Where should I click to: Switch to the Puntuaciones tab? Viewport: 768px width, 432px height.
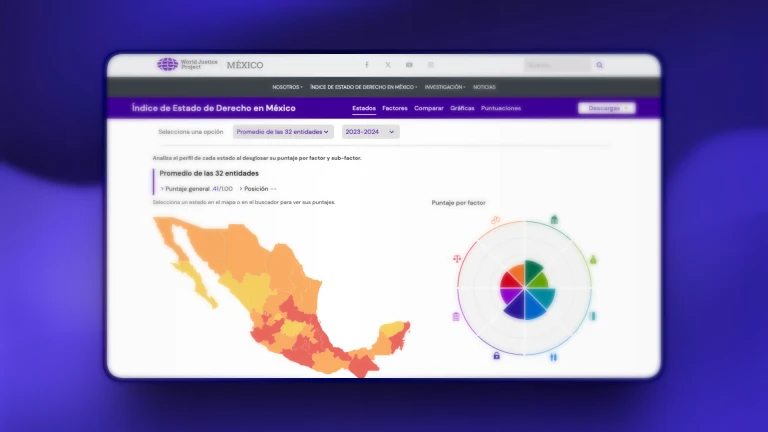pyautogui.click(x=501, y=108)
